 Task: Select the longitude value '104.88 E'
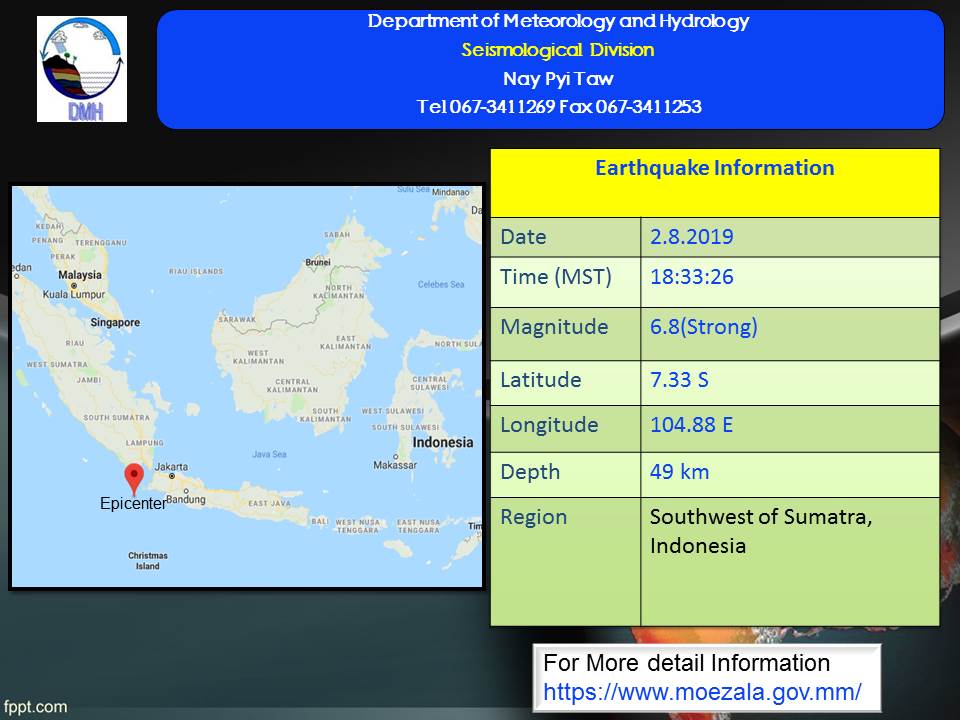[692, 425]
